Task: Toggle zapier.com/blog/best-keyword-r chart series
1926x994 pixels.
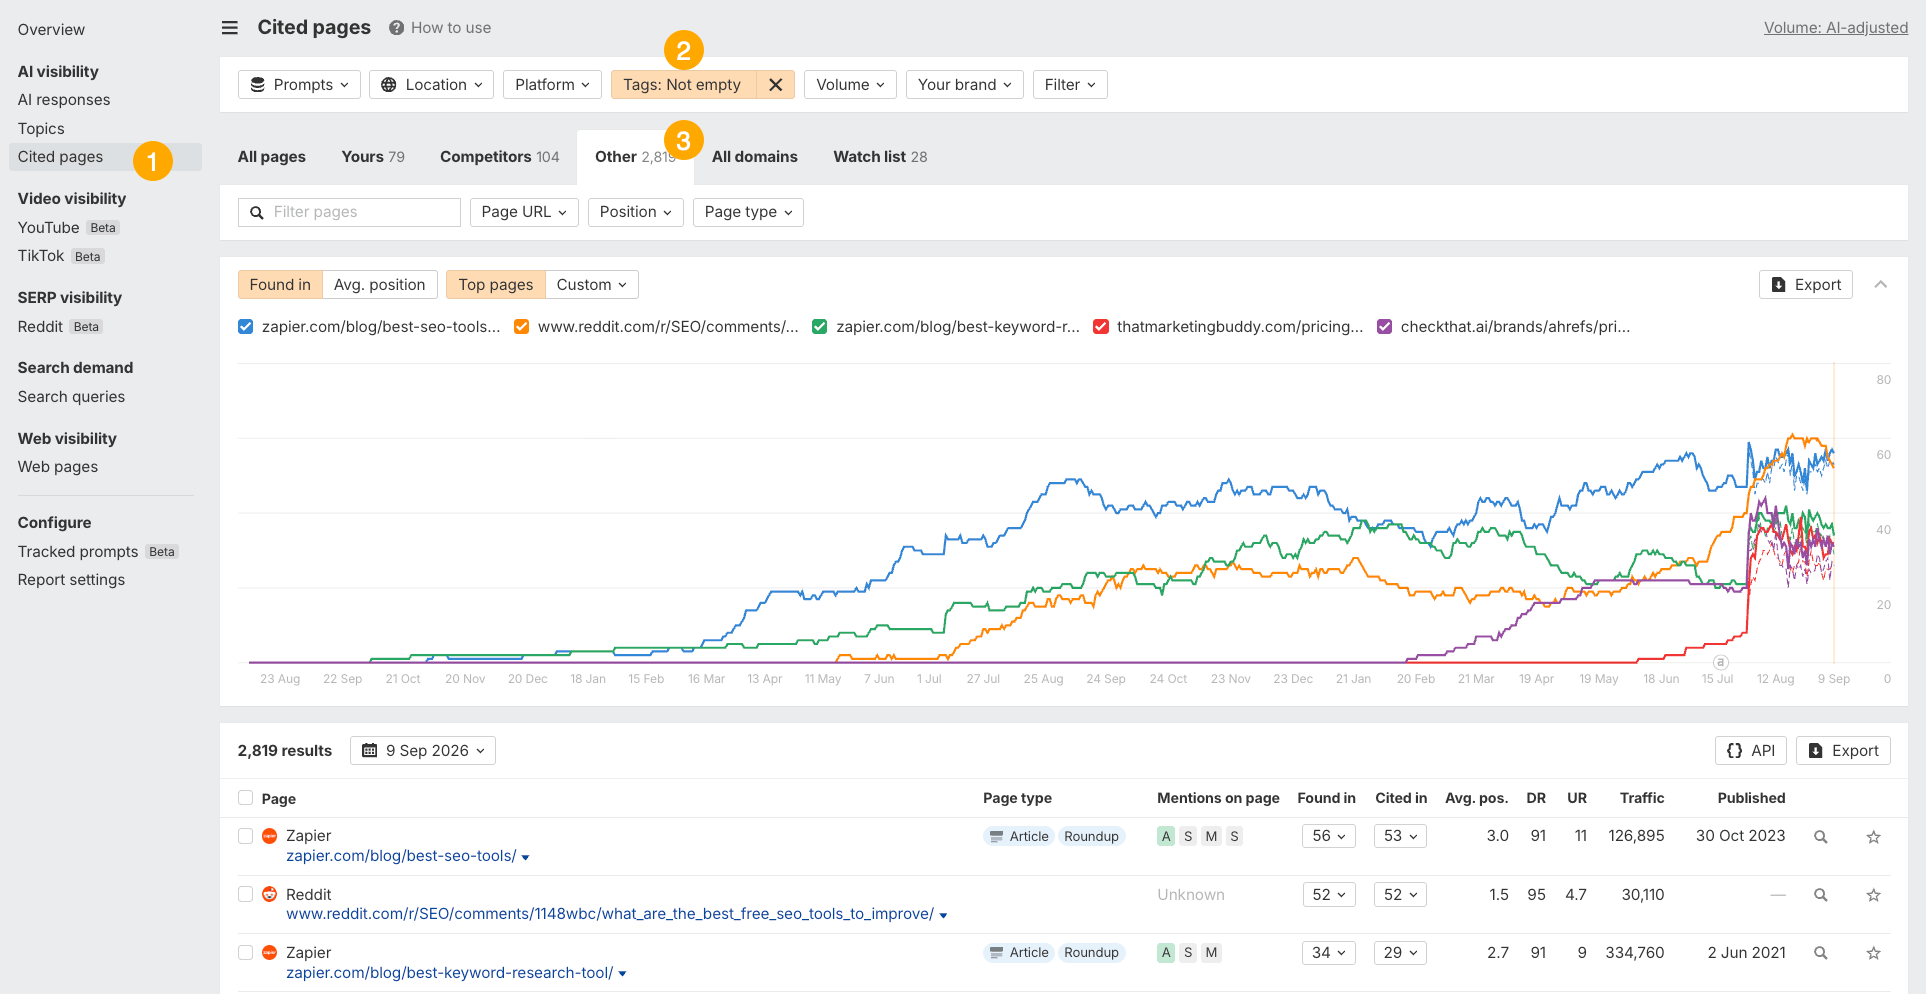Action: point(820,327)
